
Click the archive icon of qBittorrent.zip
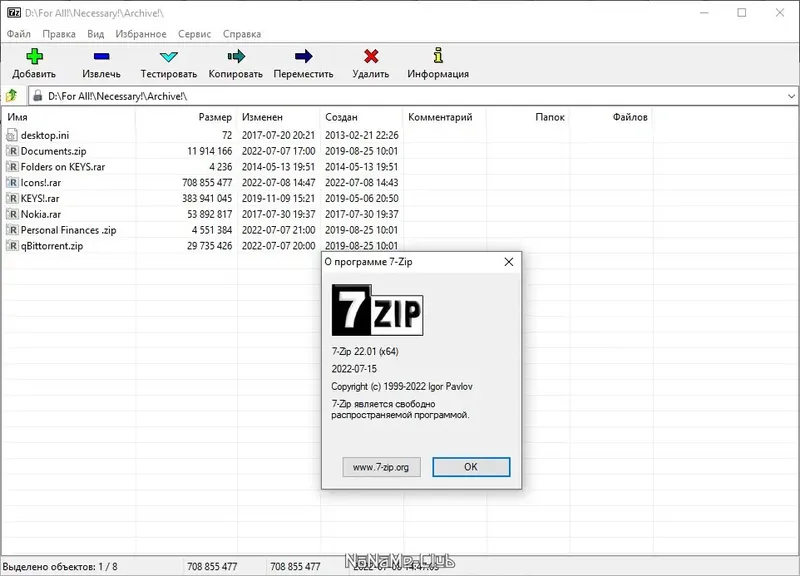point(12,246)
